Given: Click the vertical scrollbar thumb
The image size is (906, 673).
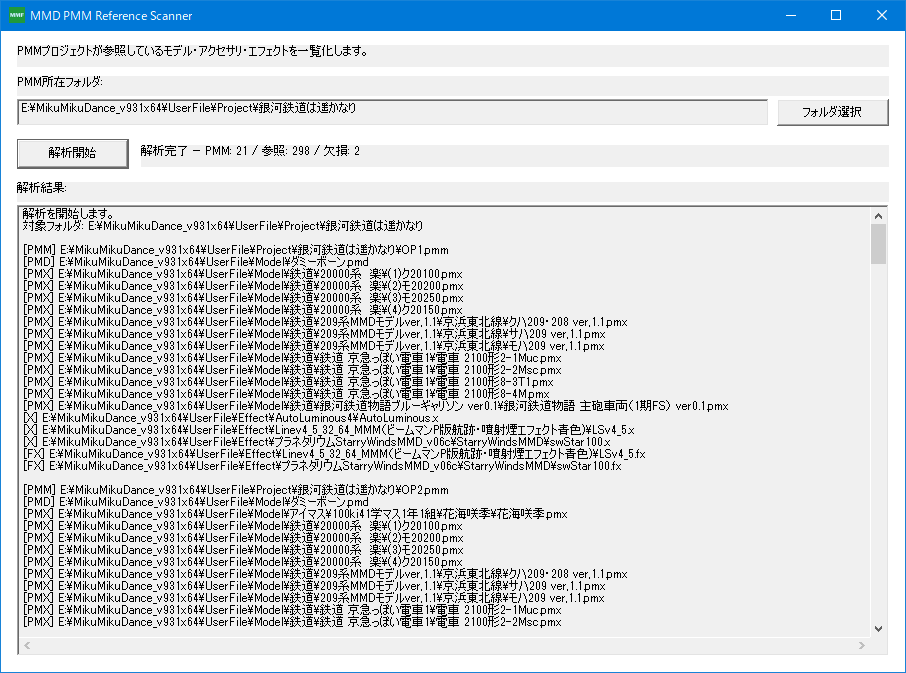Looking at the screenshot, I should [x=878, y=244].
